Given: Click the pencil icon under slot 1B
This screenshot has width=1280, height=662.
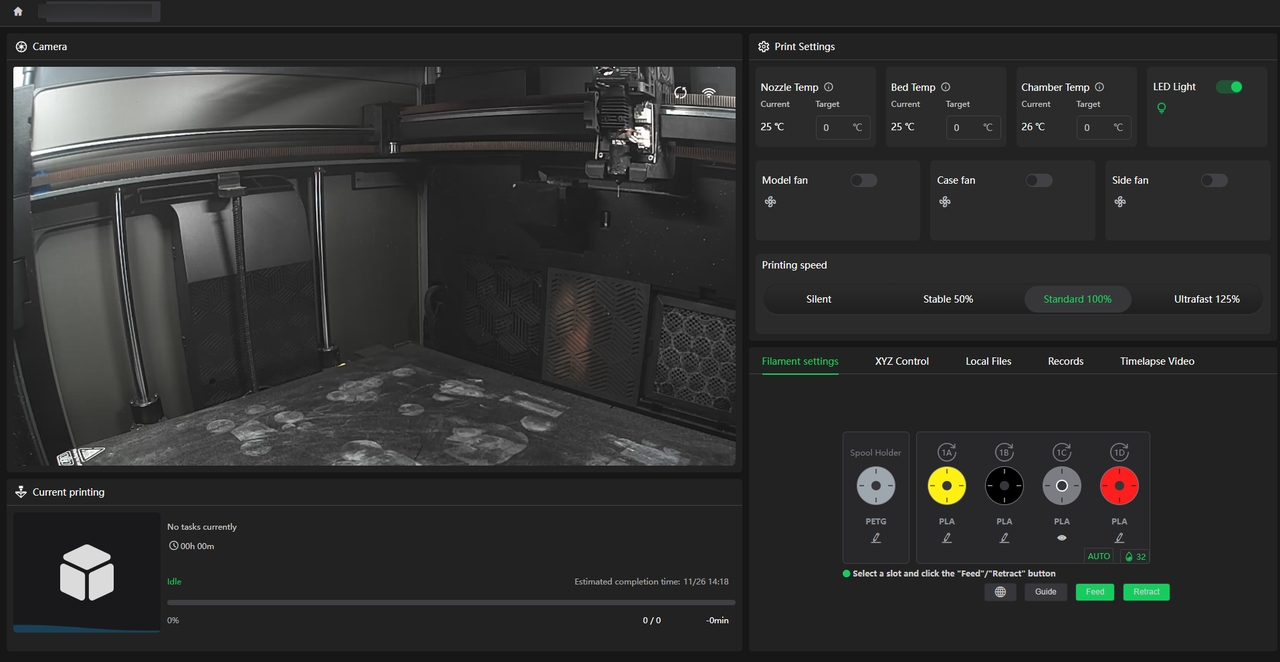Looking at the screenshot, I should (1004, 538).
